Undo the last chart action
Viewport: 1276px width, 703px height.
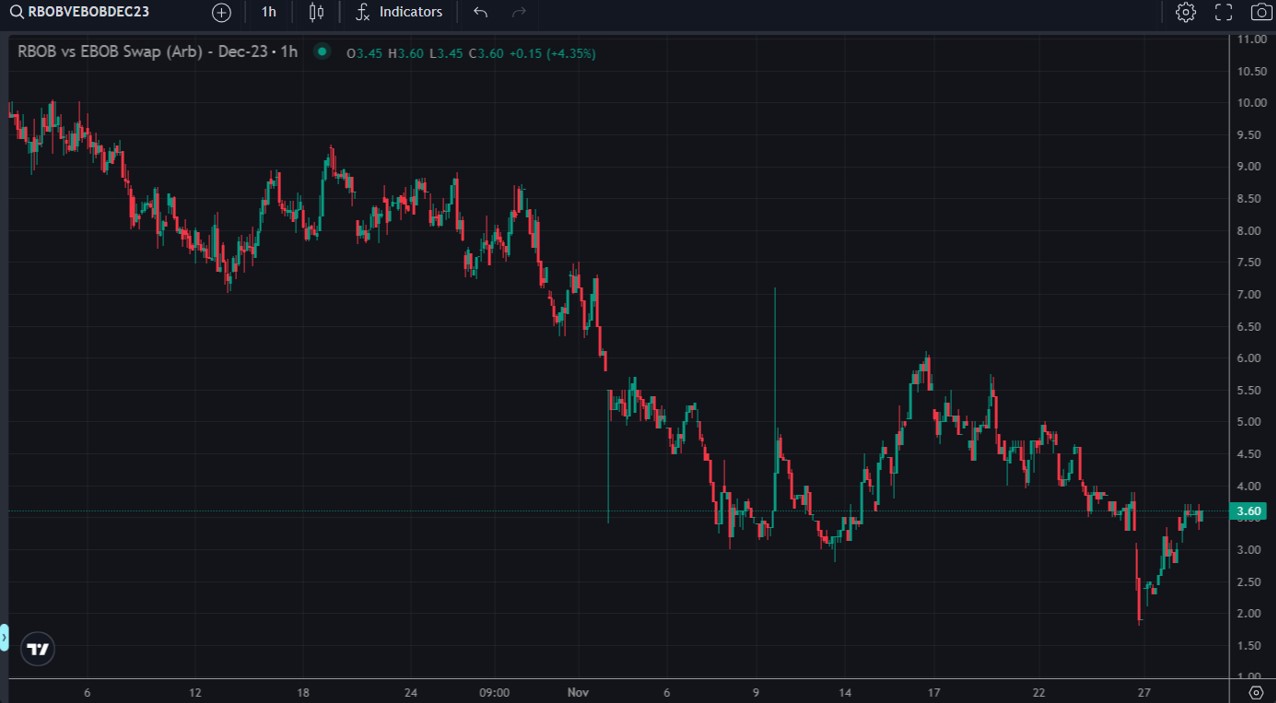(x=480, y=12)
